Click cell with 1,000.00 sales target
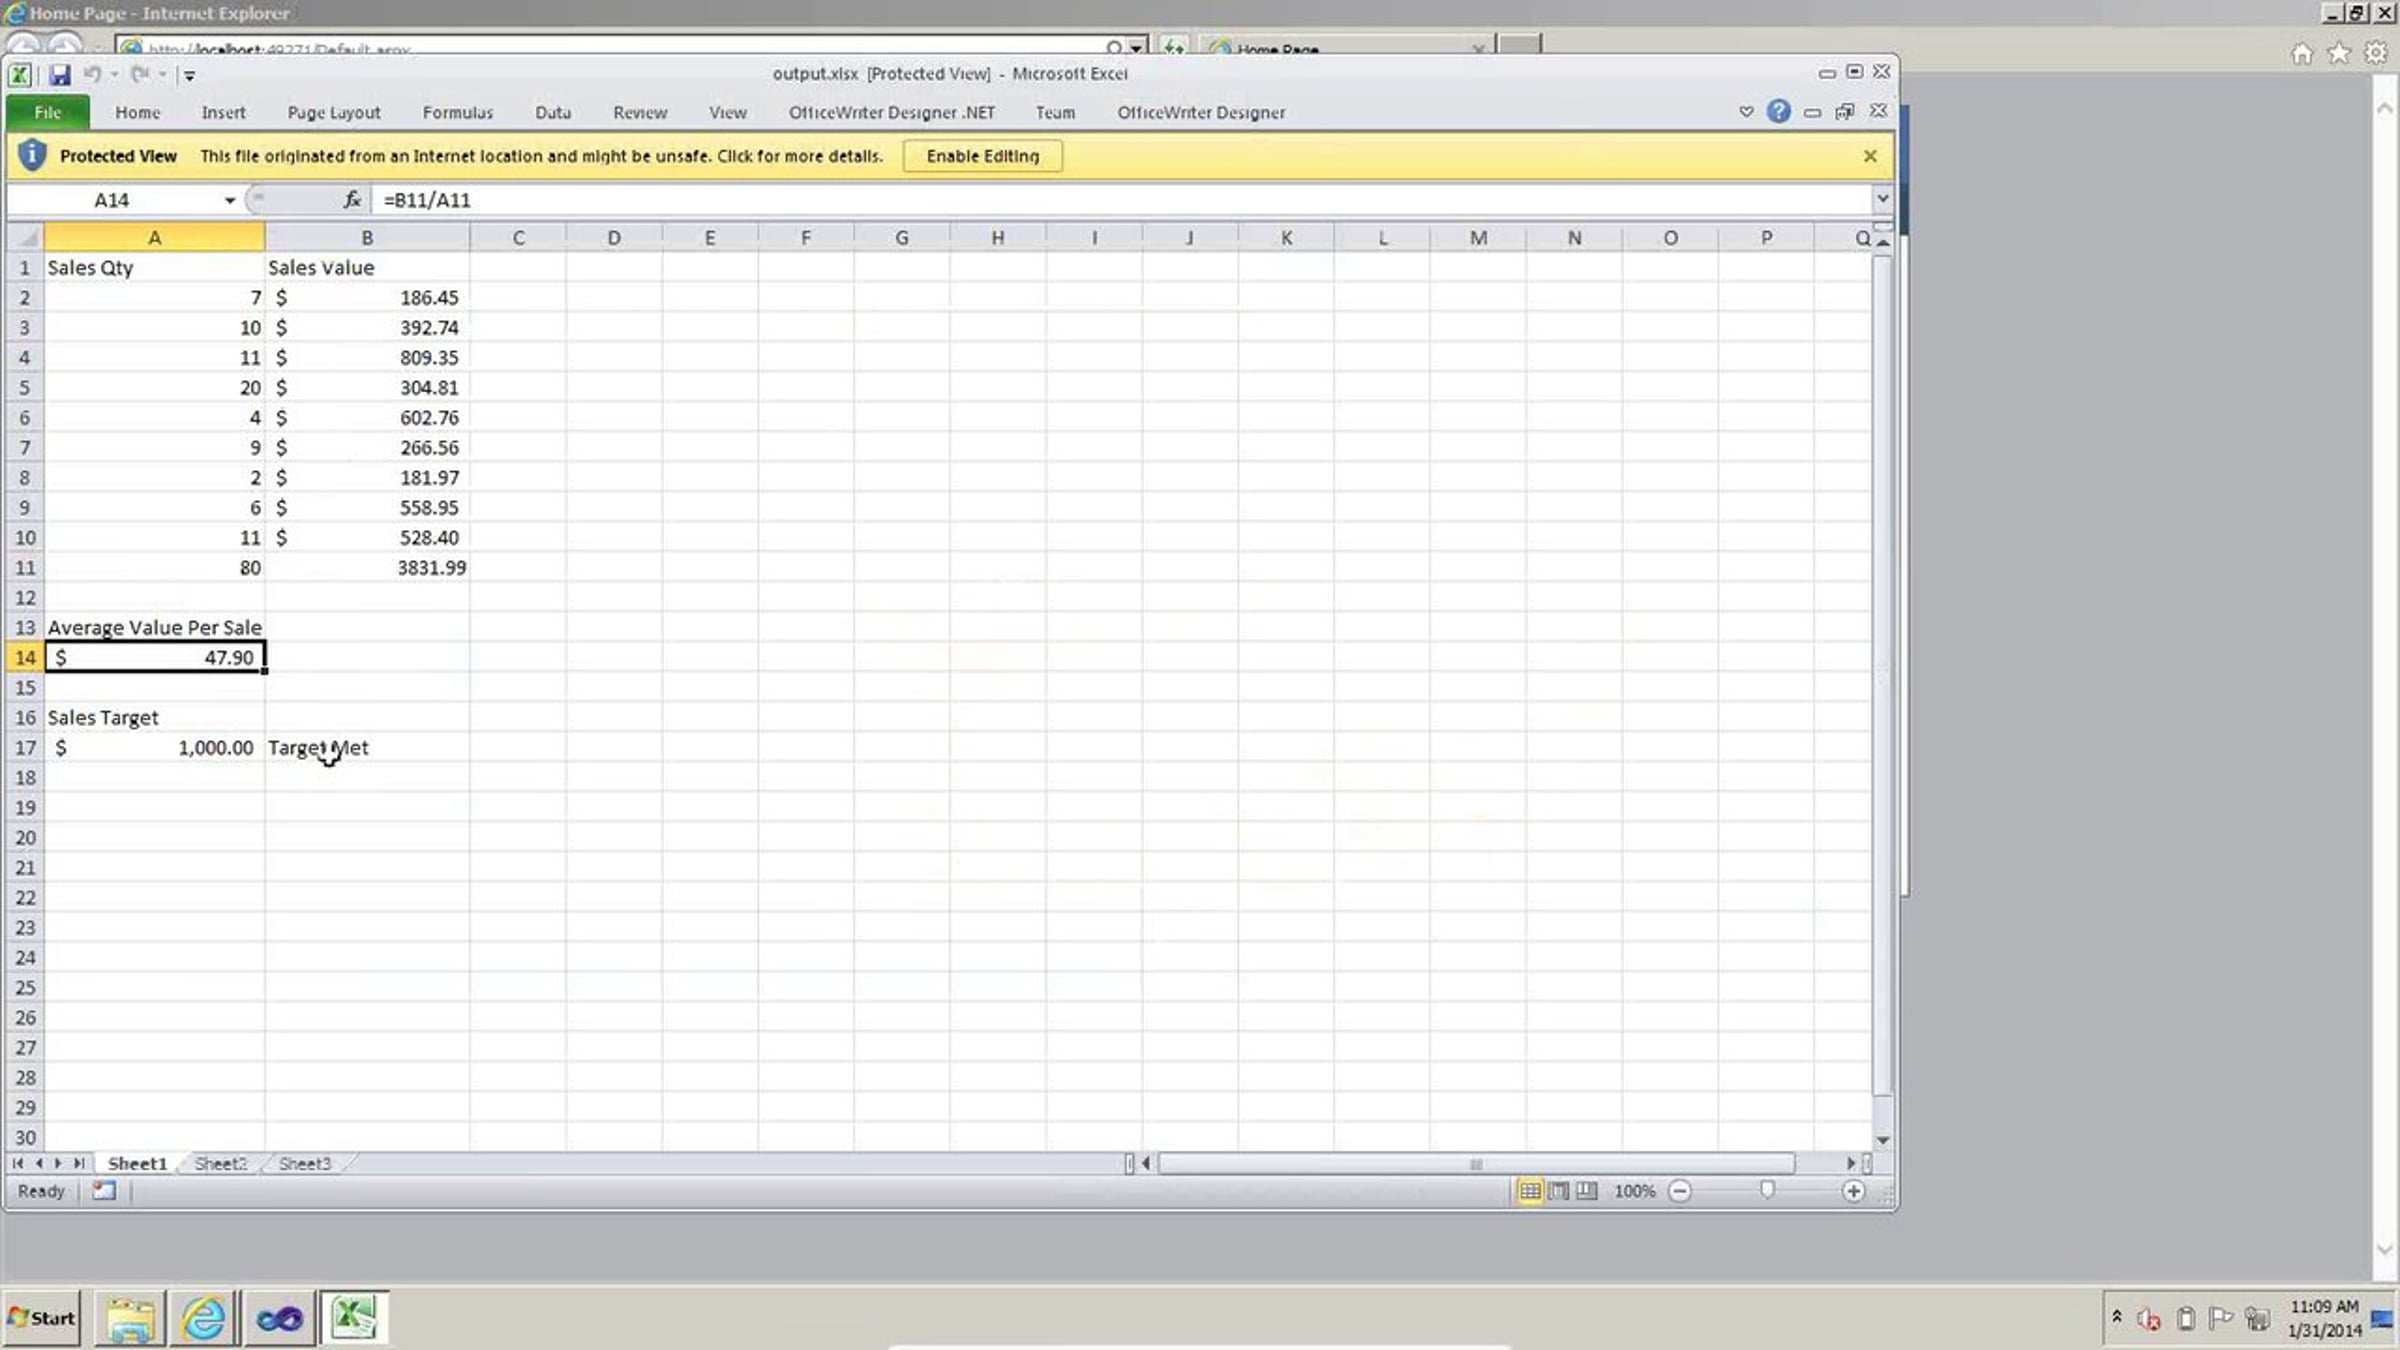2400x1350 pixels. point(154,747)
